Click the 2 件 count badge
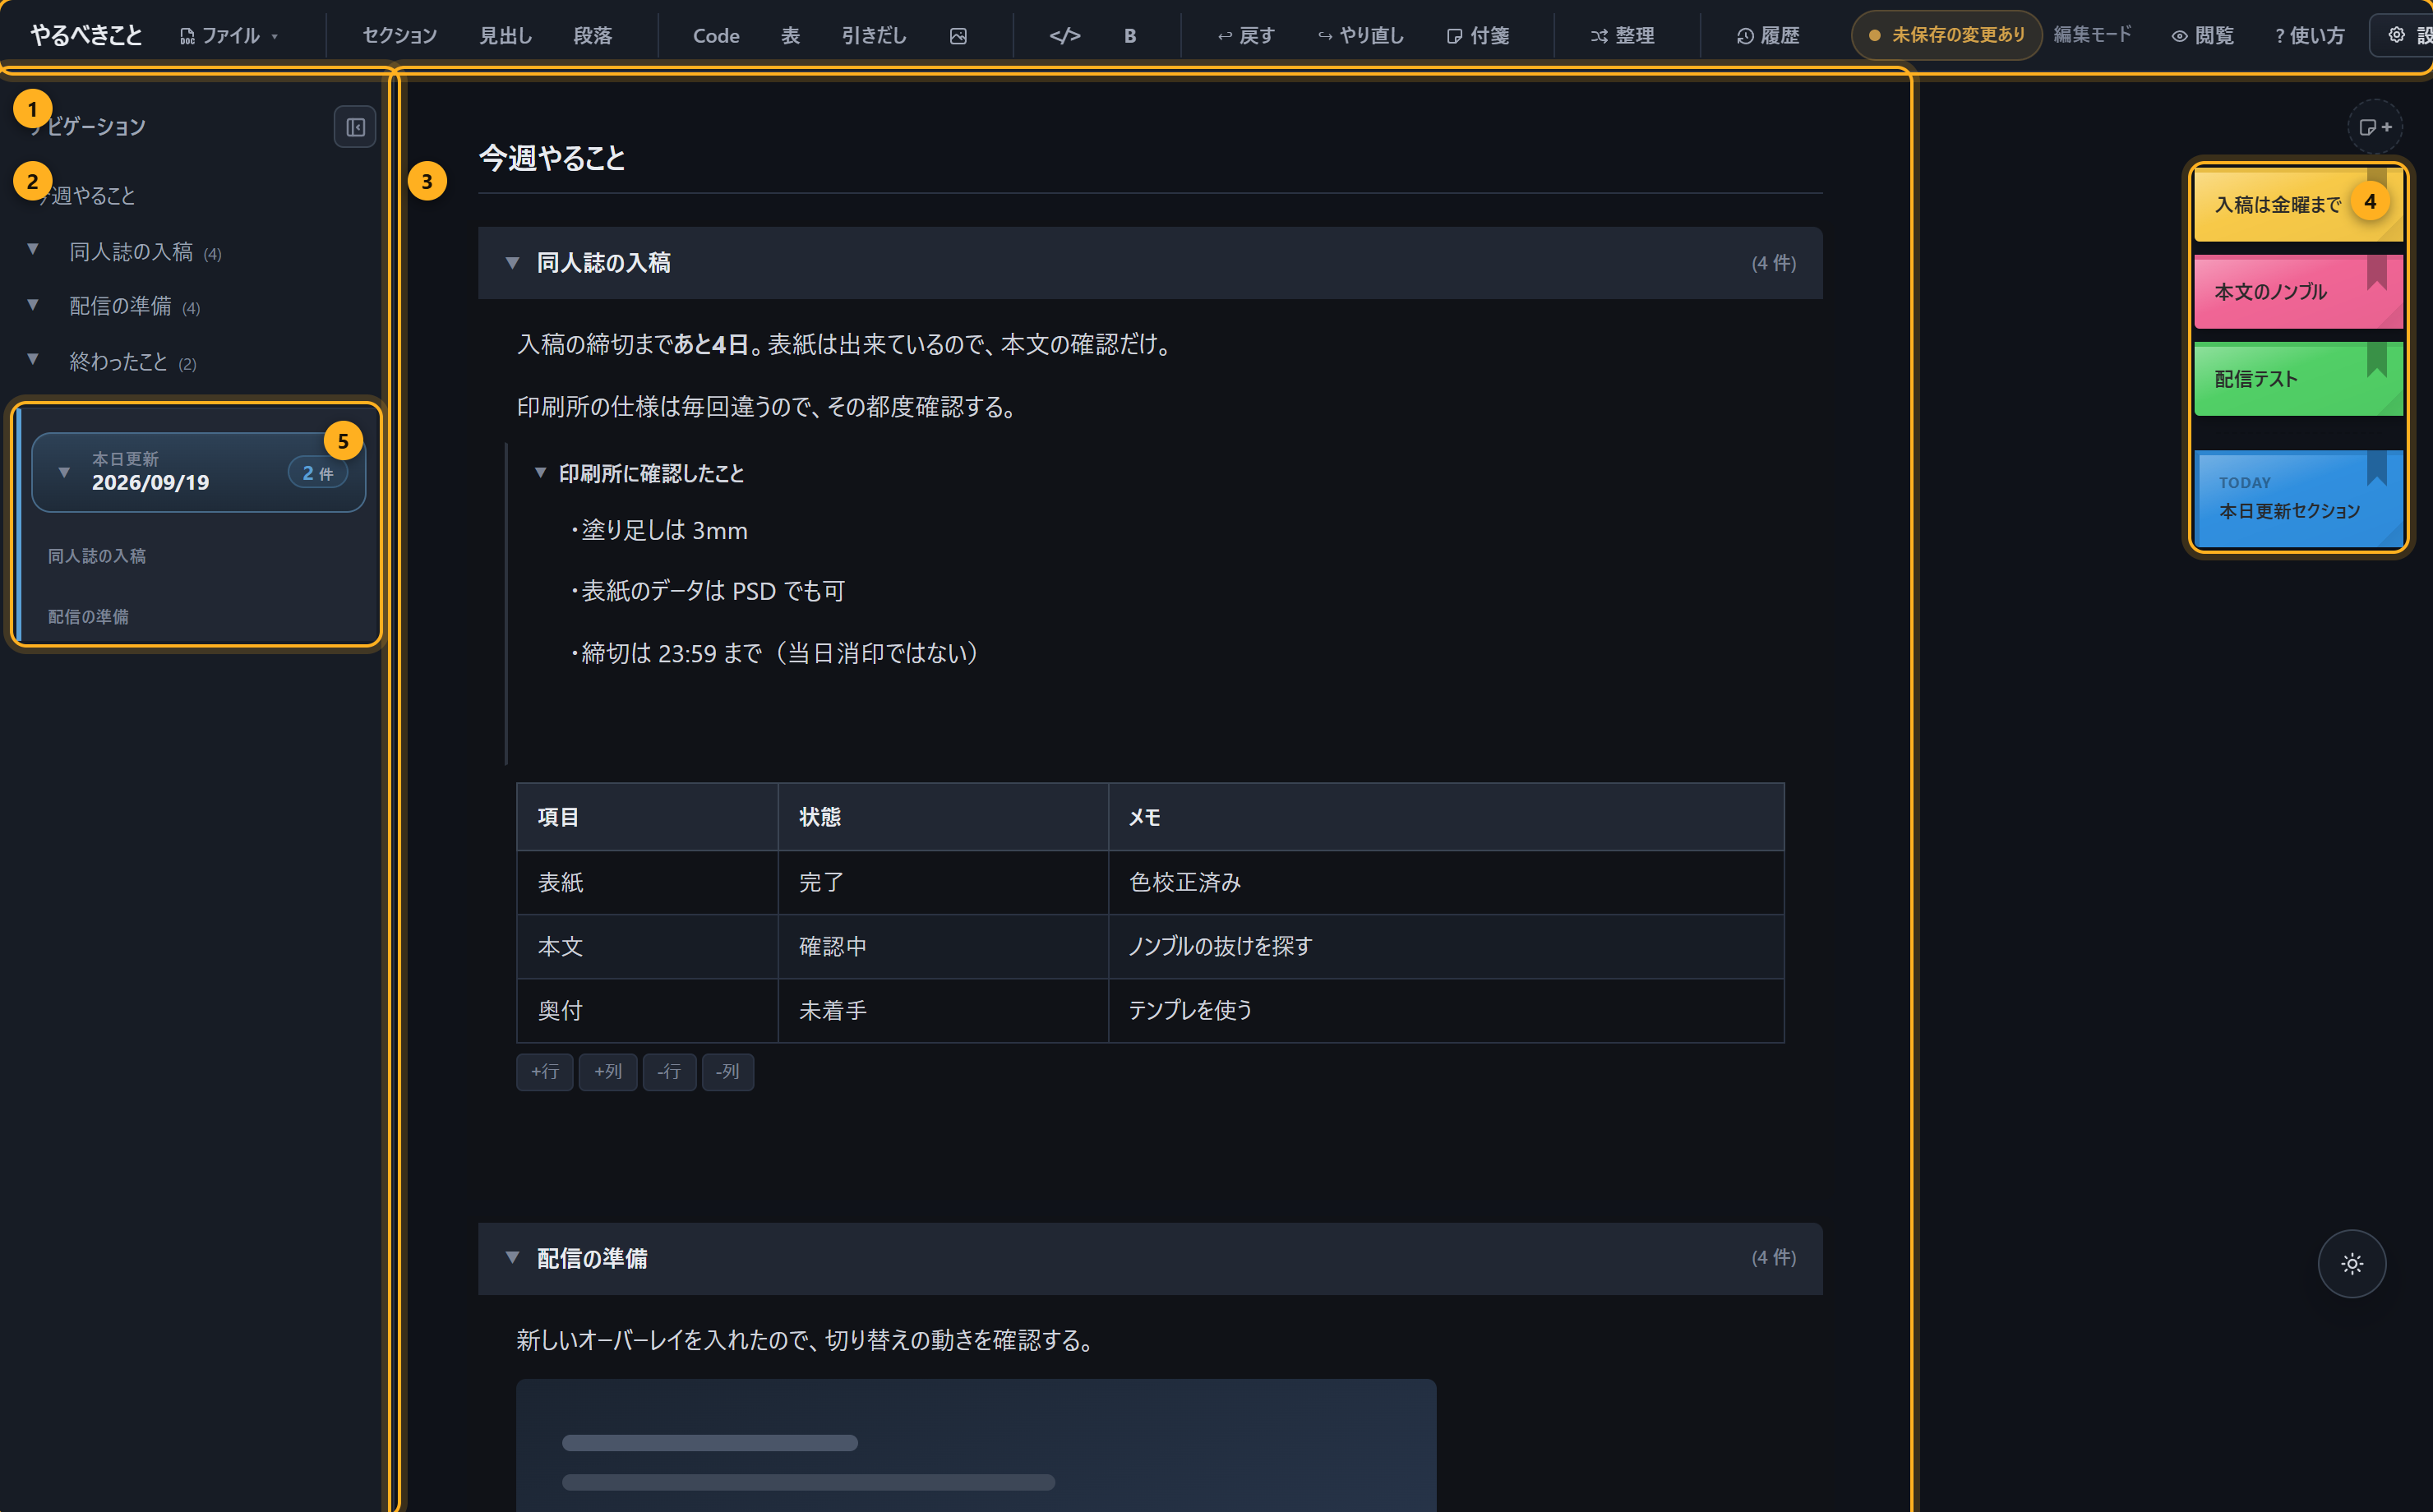 click(x=318, y=472)
